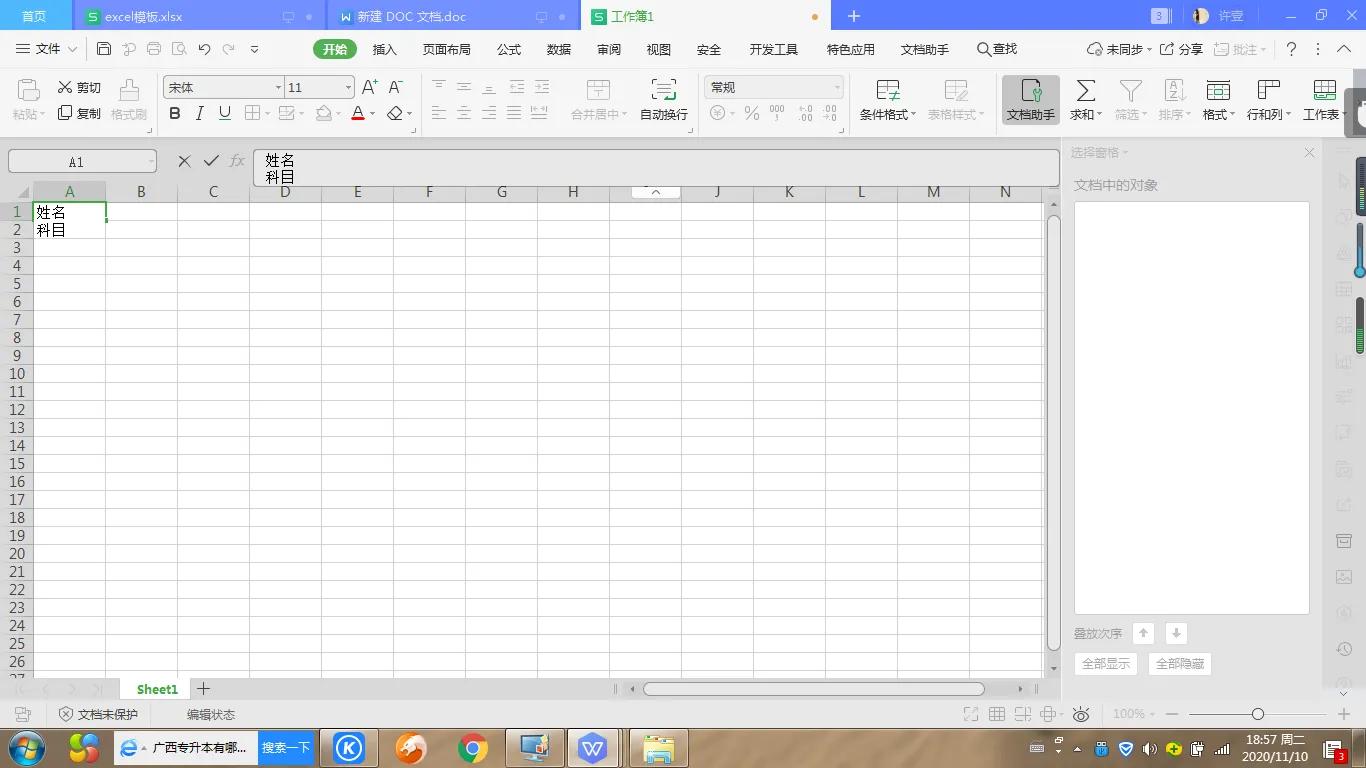
Task: Expand the 文件 menu arrow
Action: (x=72, y=49)
